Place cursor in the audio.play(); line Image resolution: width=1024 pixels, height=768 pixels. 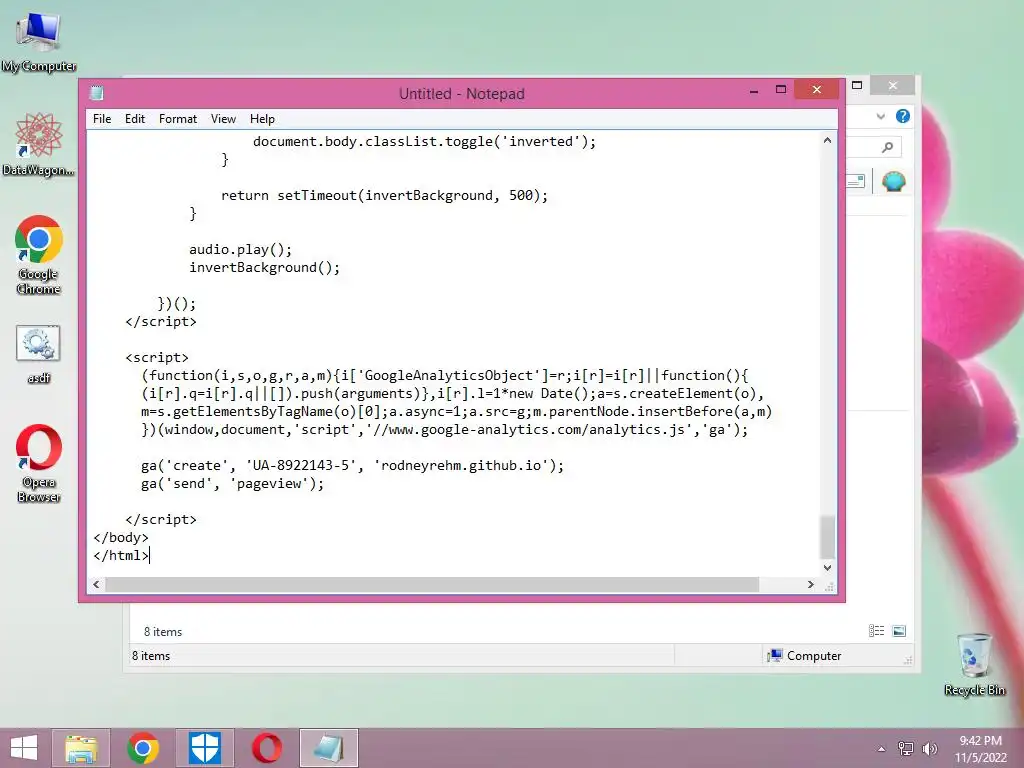[240, 249]
